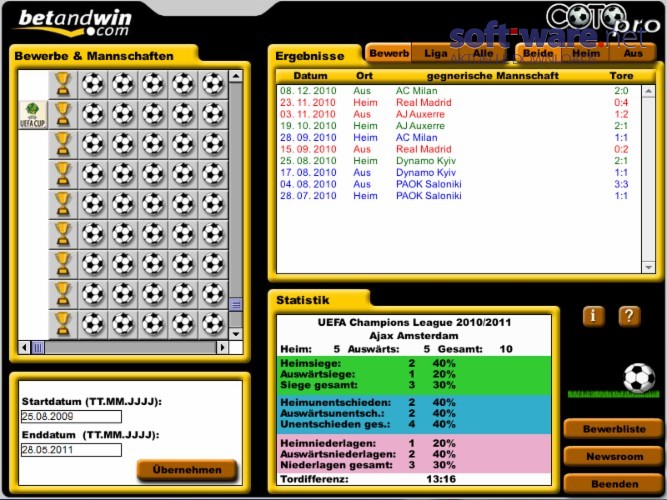
Task: Click right arrow of team grid horizontal scrollbar
Action: 222,348
